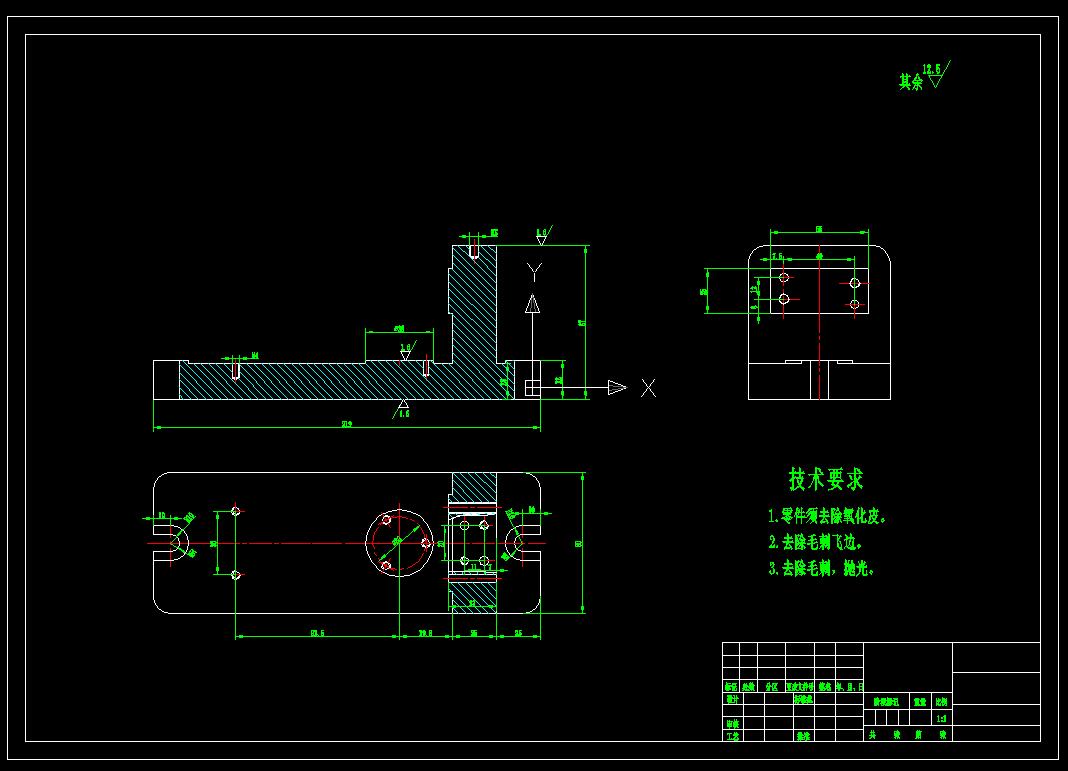The height and width of the screenshot is (771, 1068).
Task: Click the 更改文件号 header cell in title block
Action: pyautogui.click(x=800, y=687)
